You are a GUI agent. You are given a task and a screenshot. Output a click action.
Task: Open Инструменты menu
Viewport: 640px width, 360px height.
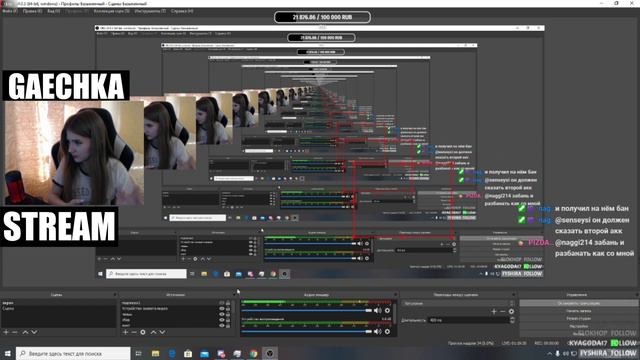pos(150,11)
